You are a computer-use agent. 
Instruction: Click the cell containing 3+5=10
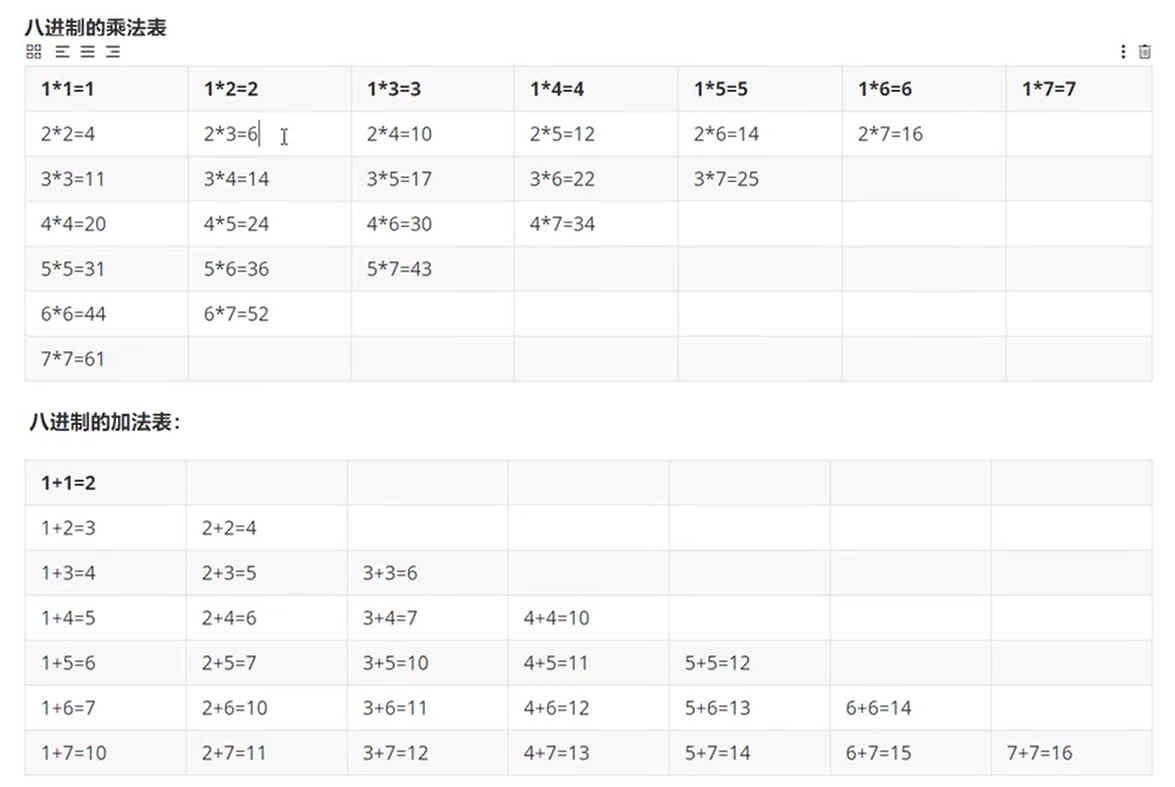click(x=427, y=663)
